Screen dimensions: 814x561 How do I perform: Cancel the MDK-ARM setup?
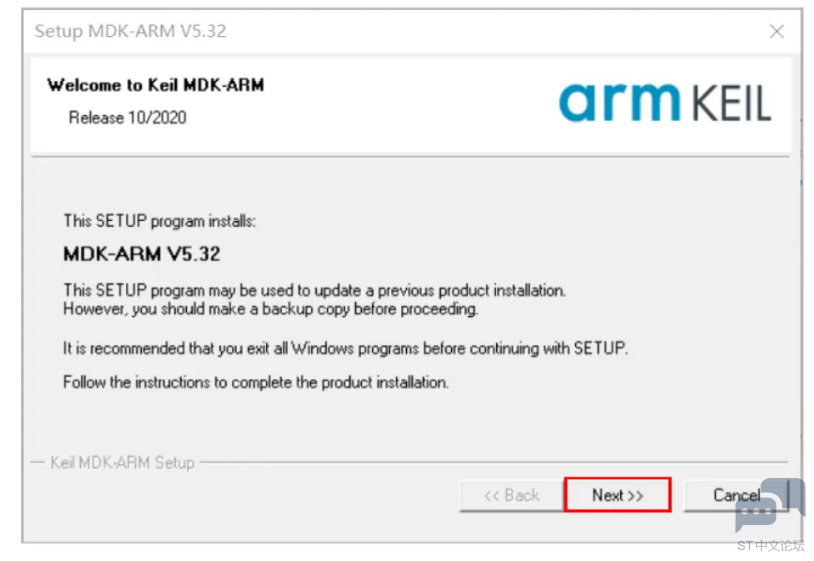(736, 495)
